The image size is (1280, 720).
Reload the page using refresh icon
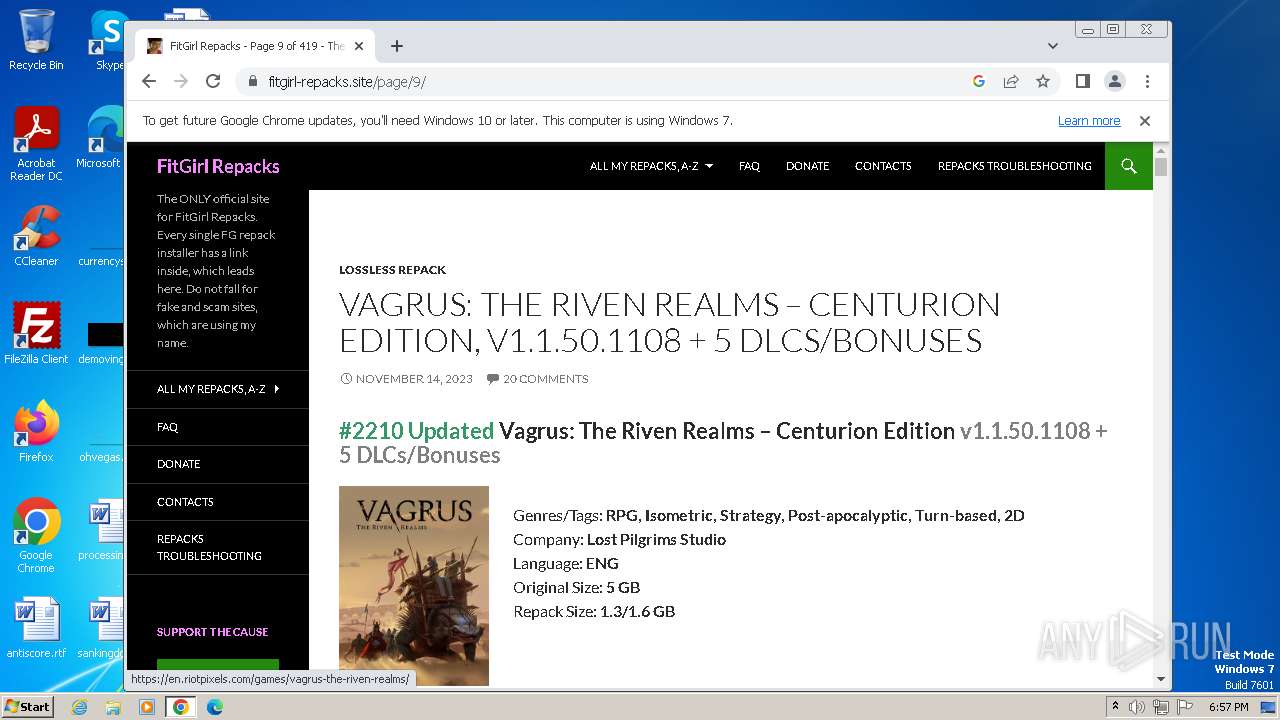coord(213,81)
